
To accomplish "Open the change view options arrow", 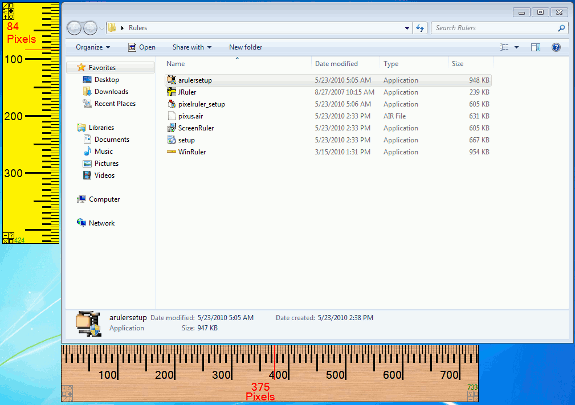I will coord(517,47).
